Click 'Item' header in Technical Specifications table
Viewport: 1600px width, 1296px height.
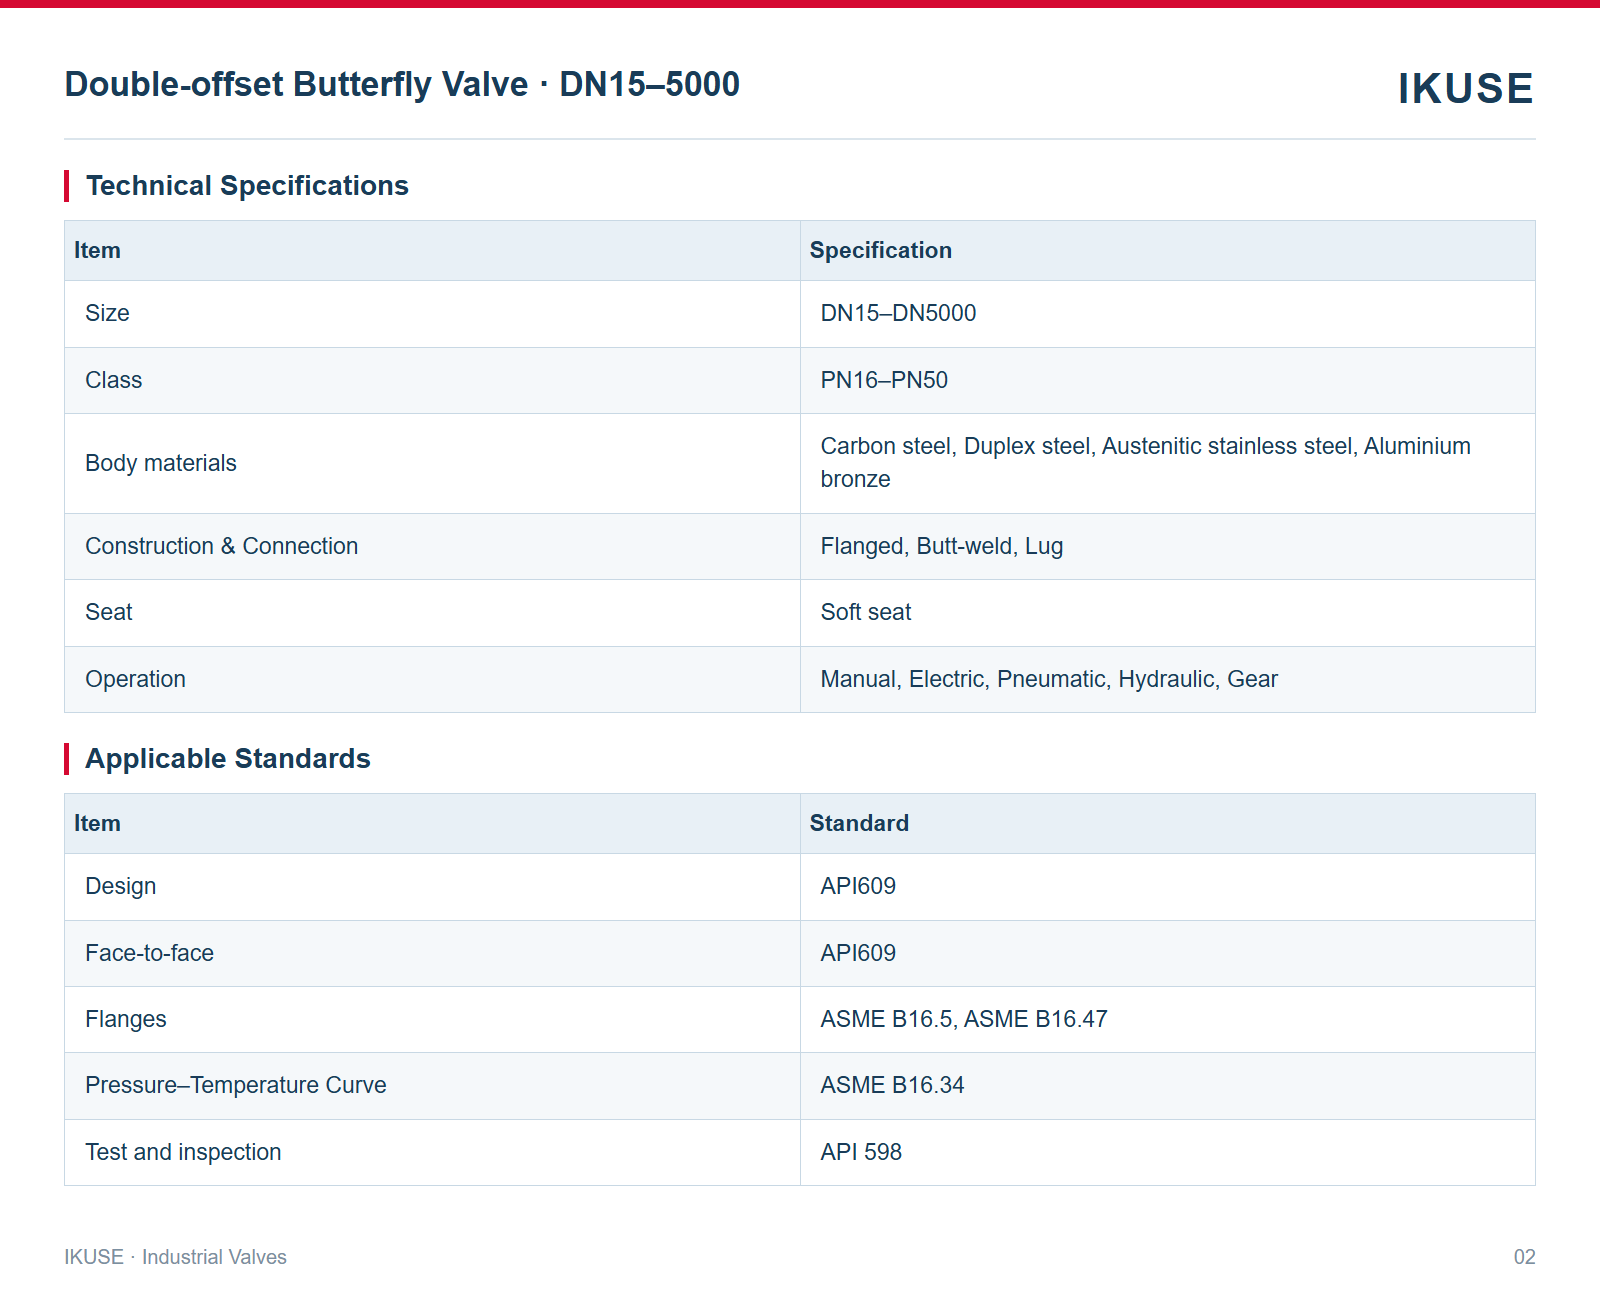97,250
